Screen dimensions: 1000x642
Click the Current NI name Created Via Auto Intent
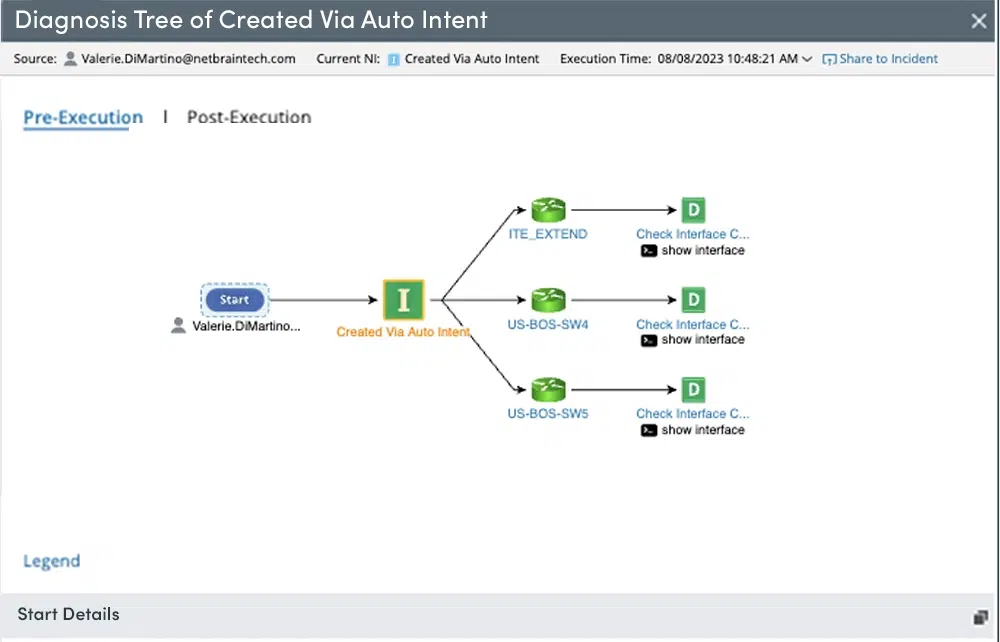pos(472,59)
